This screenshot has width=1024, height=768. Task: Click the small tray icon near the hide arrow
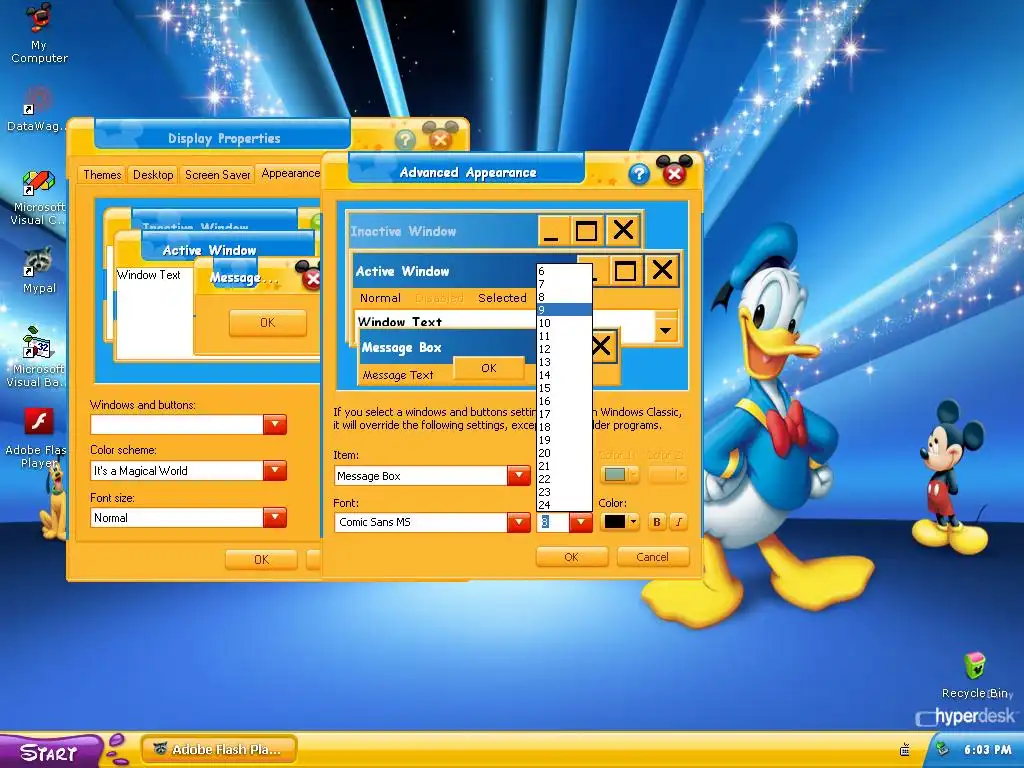[x=904, y=750]
